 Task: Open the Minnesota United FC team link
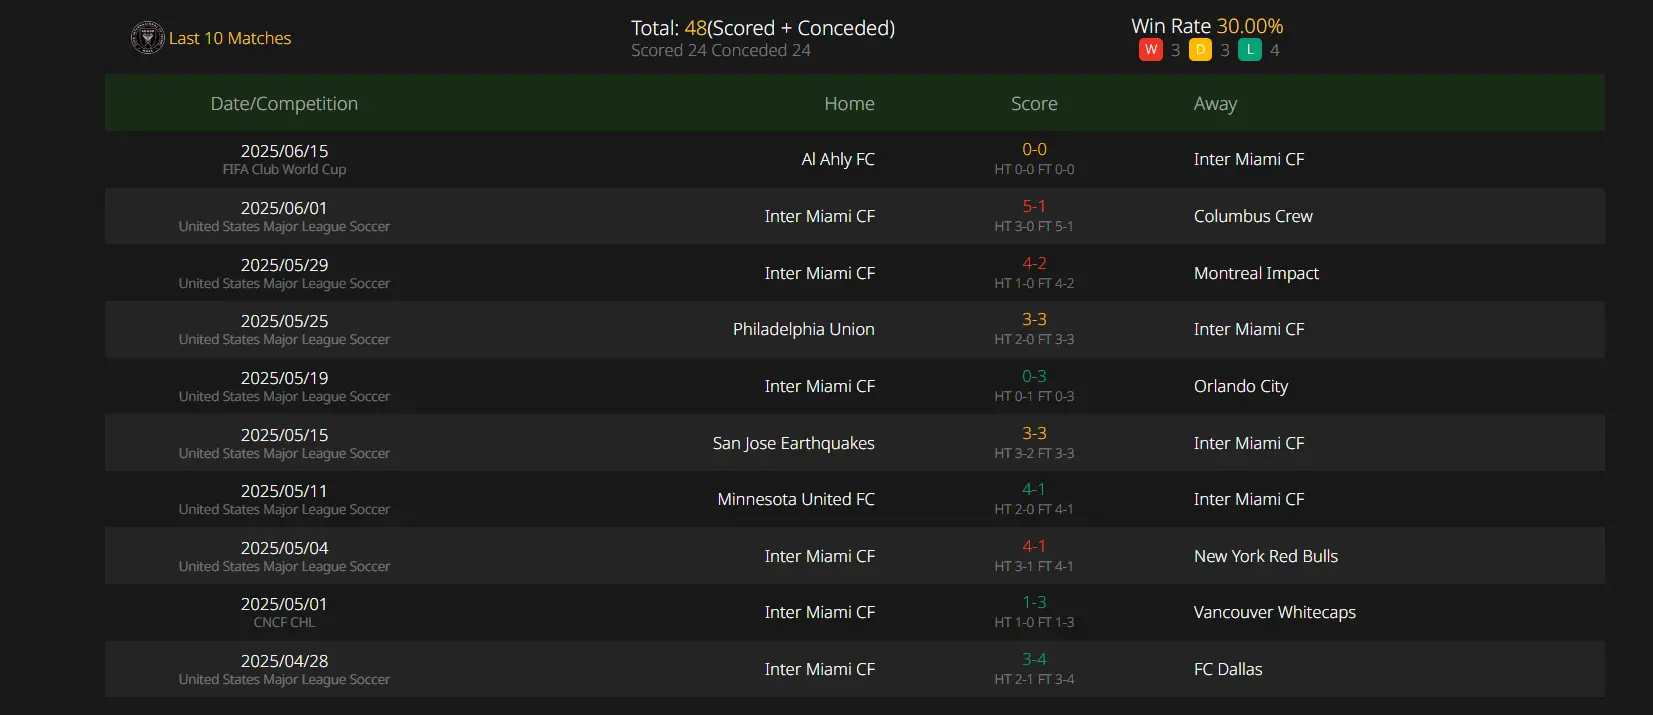796,499
